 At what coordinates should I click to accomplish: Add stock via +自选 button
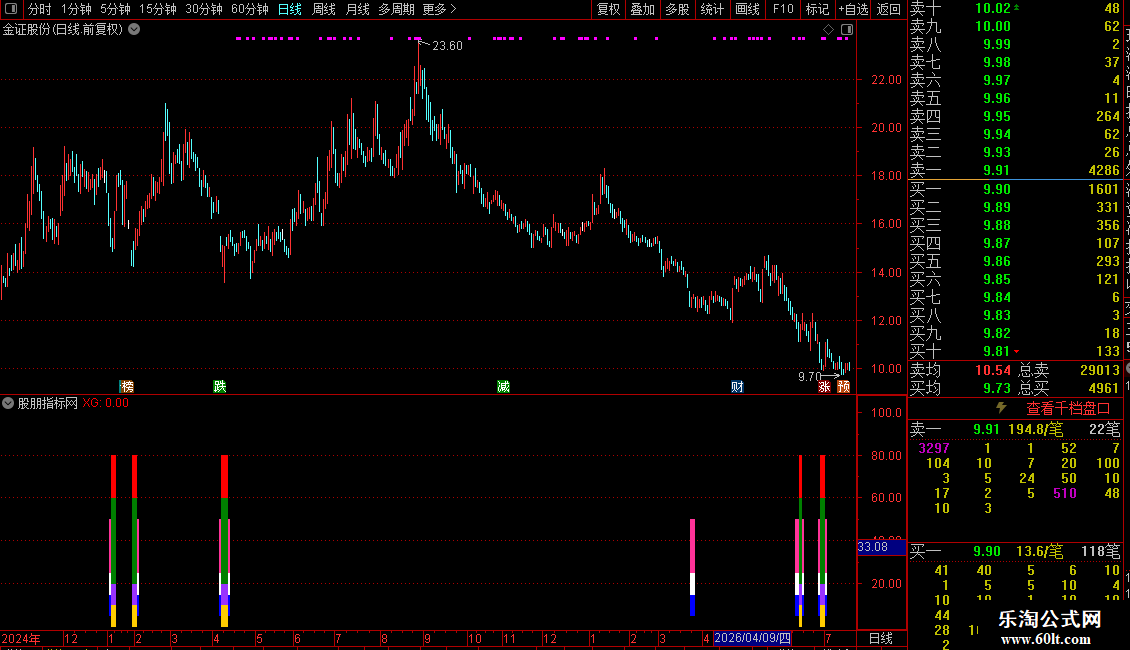(x=853, y=9)
